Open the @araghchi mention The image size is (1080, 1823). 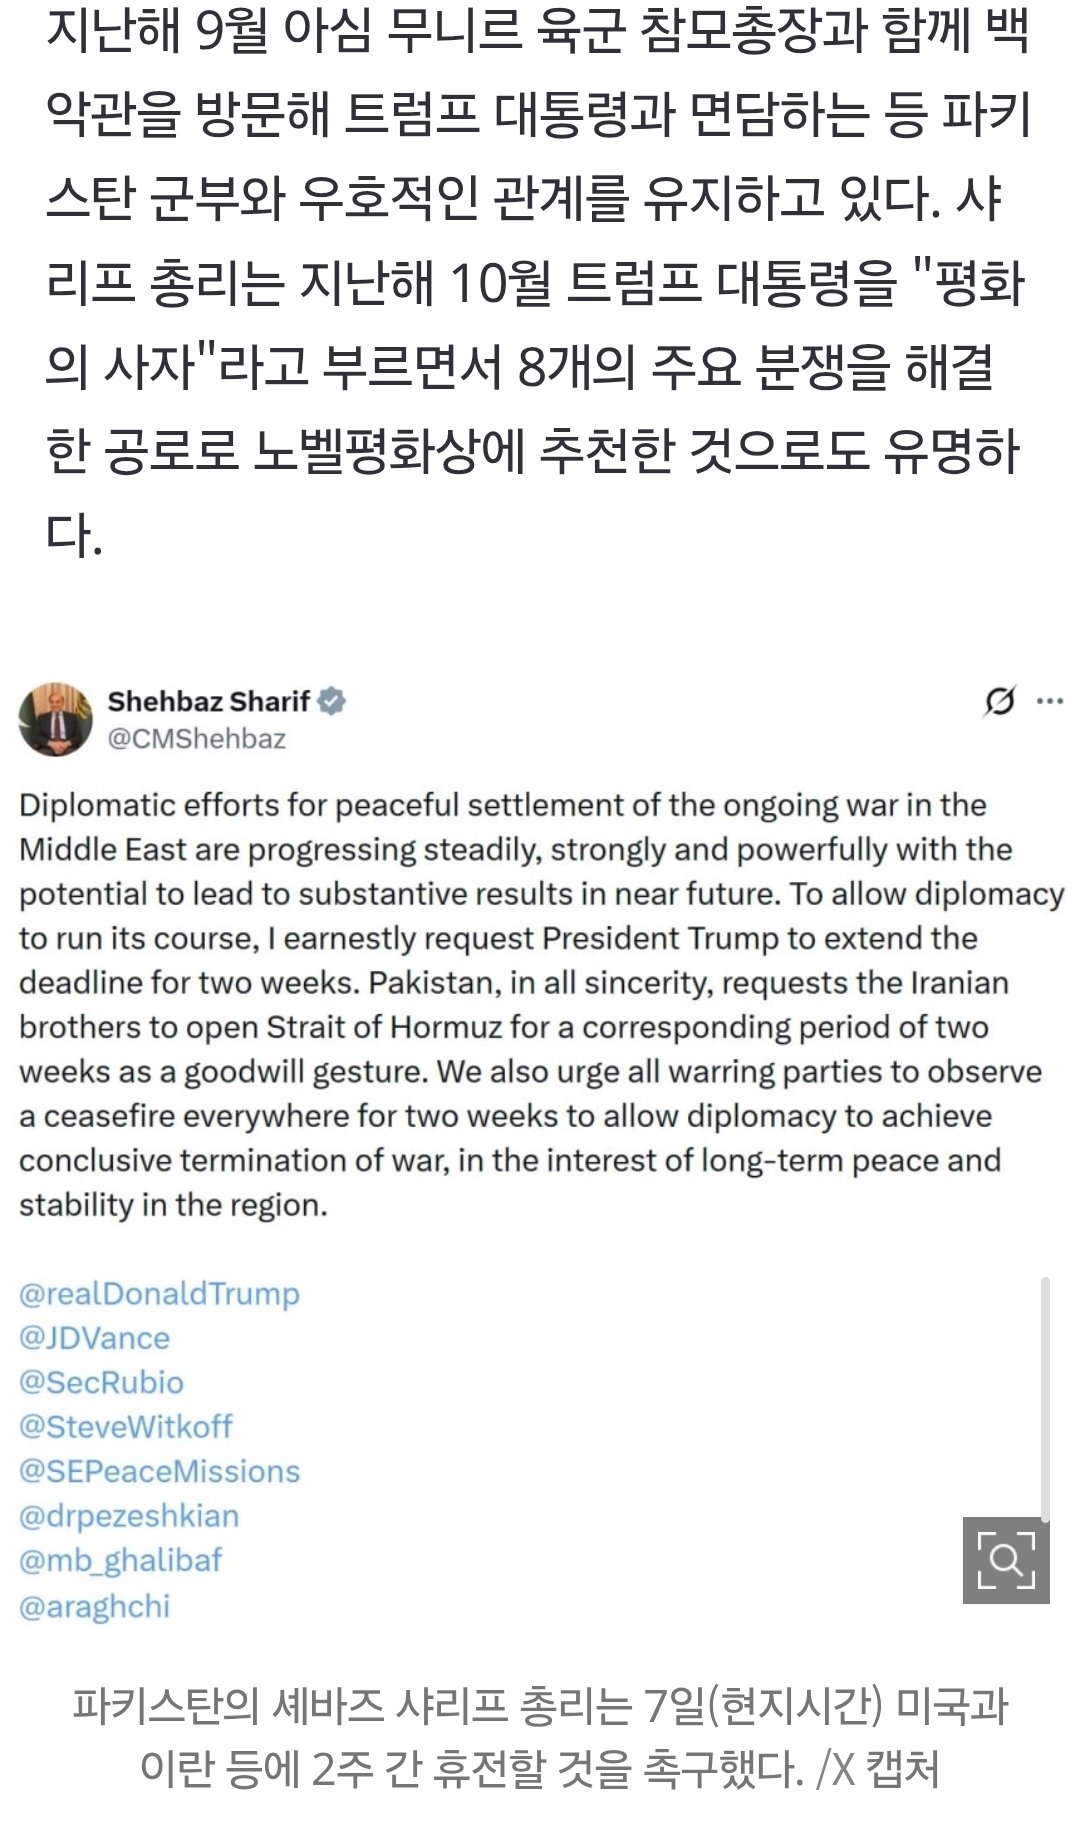(x=95, y=1606)
